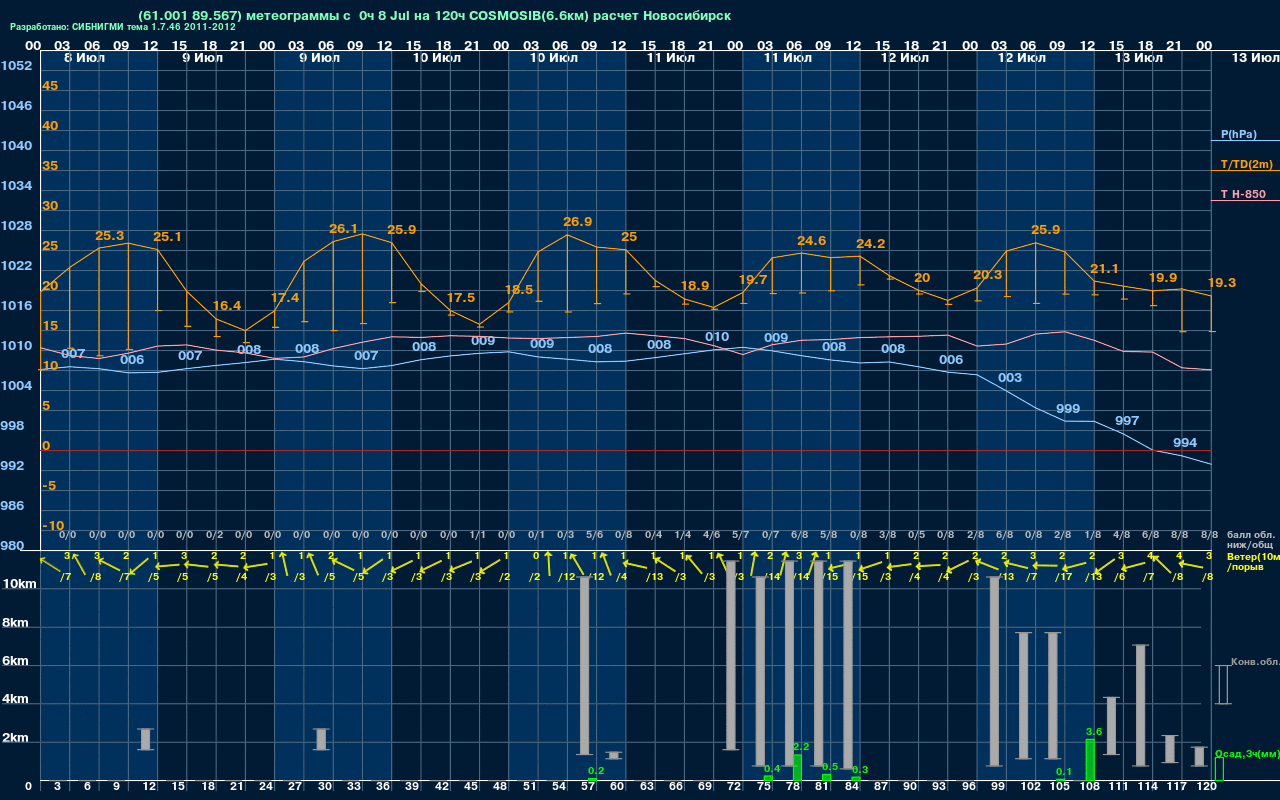
Task: Click the blue P(hPa) legend line
Action: pos(1245,141)
